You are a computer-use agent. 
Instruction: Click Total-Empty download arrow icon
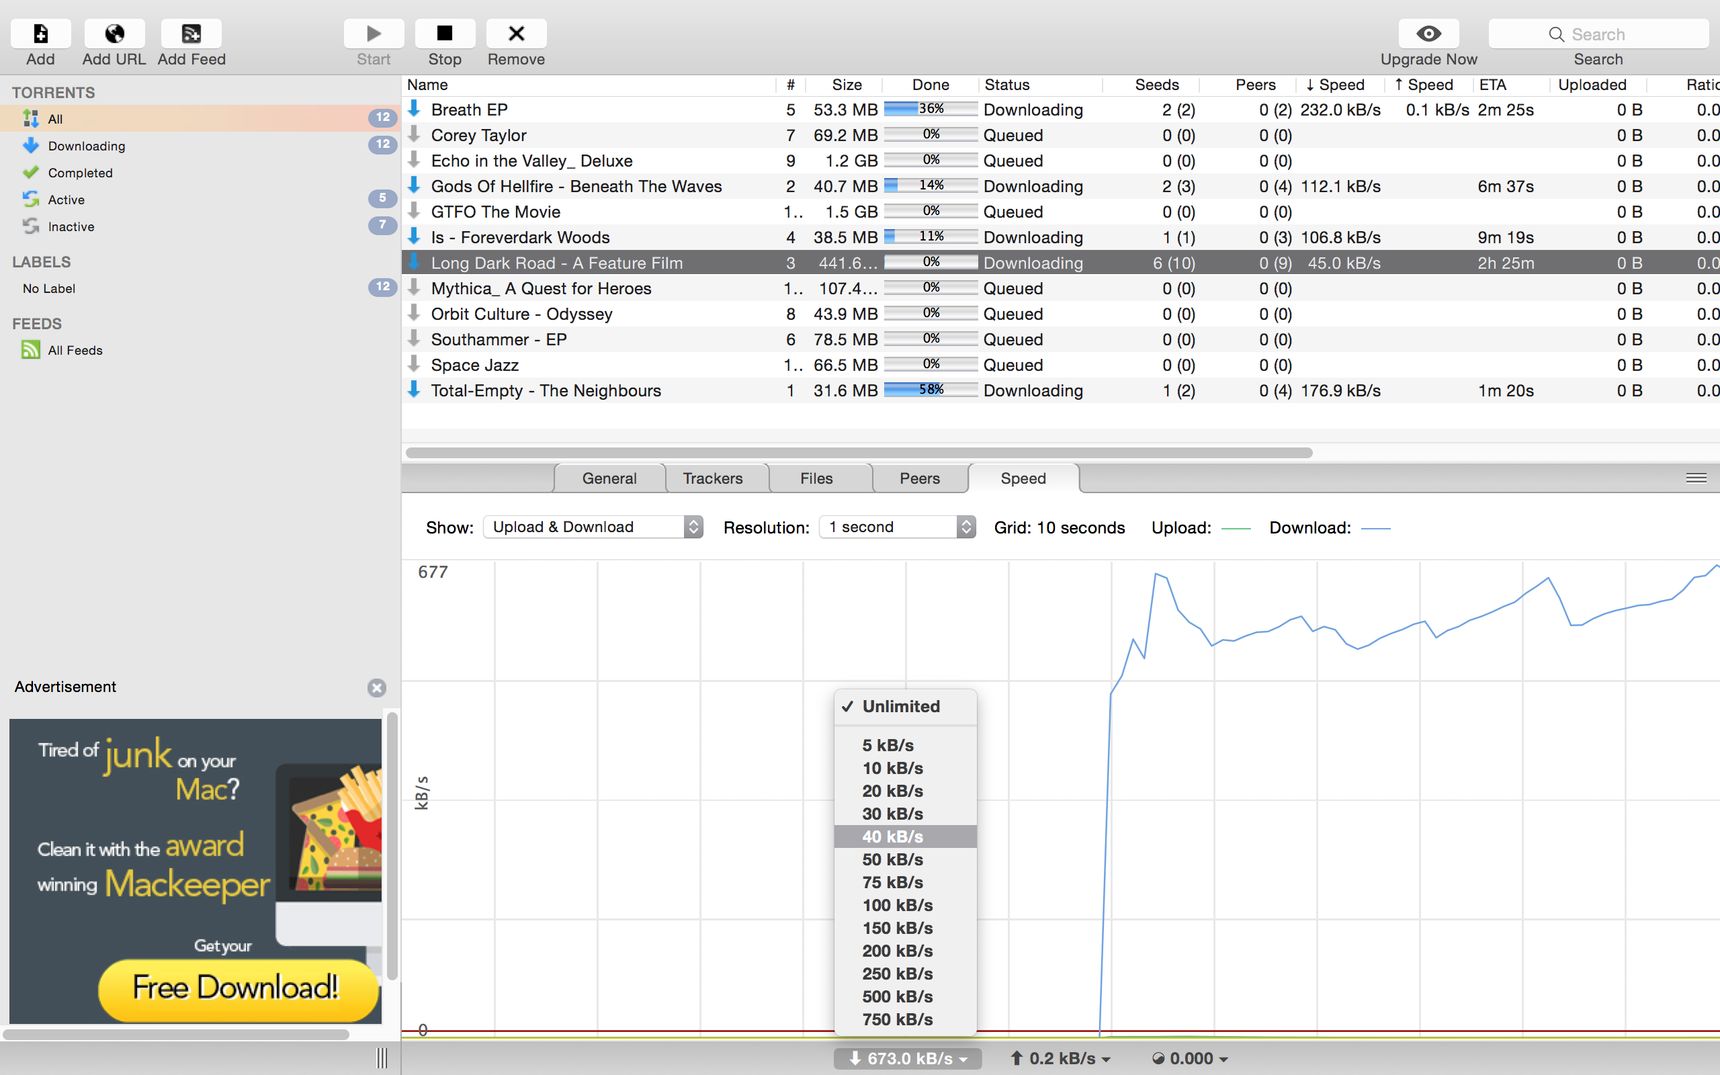(x=414, y=389)
